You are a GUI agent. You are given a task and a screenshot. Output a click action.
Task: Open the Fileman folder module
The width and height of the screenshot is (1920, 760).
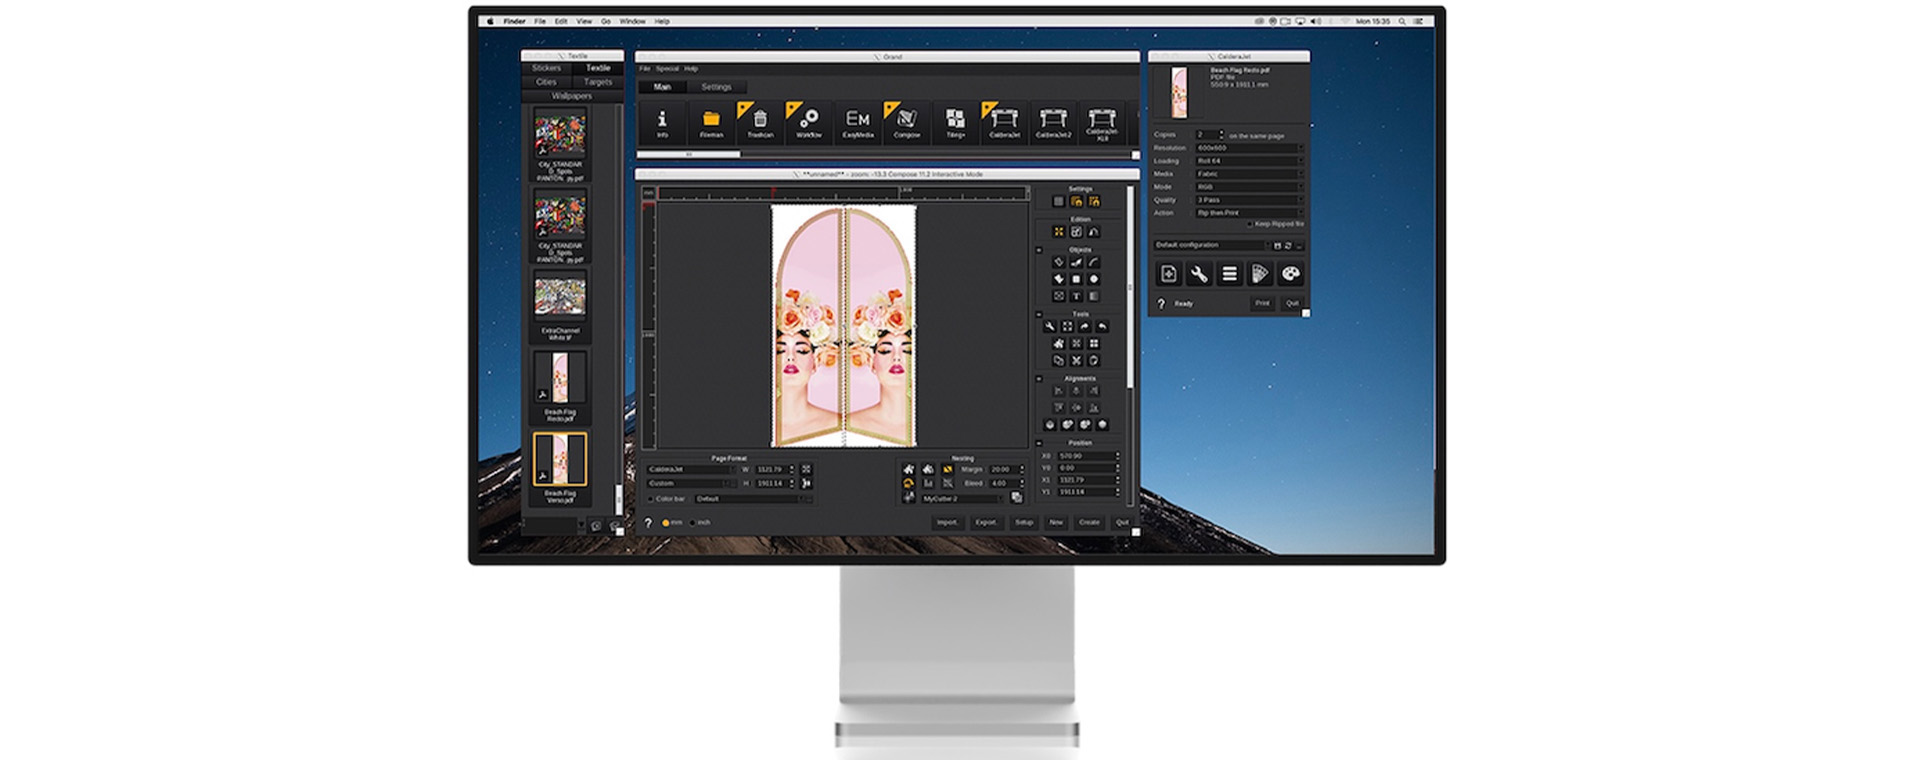click(711, 122)
